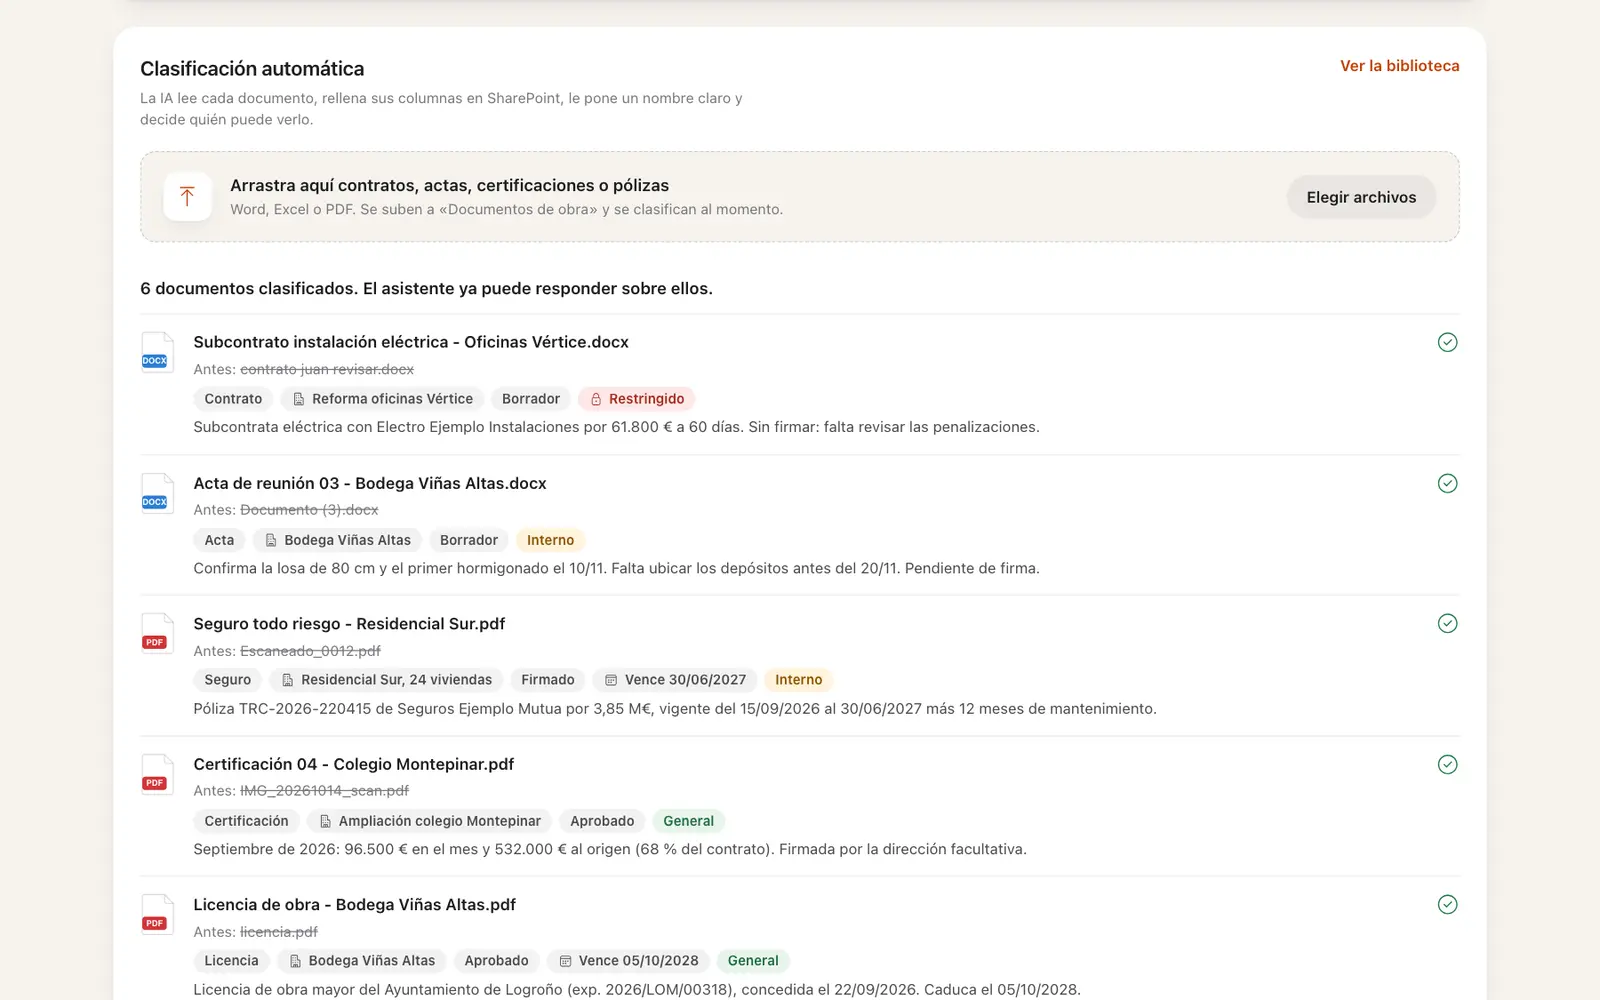
Task: Click Bodega Viñas Altas tag in Acta row
Action: 337,540
